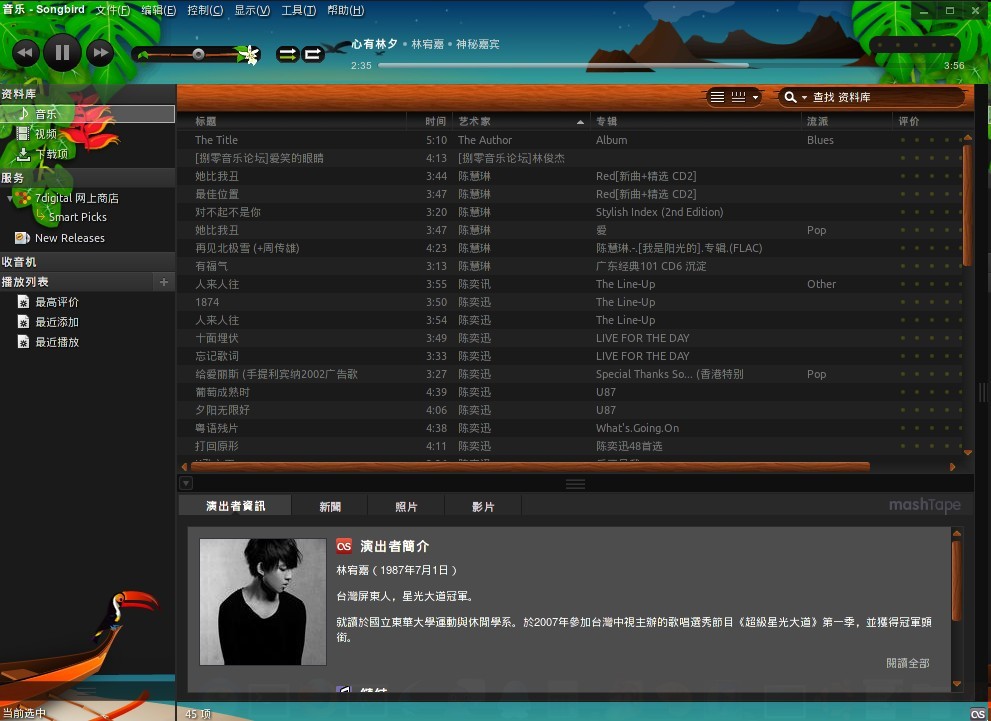Toggle repeat playback mode

[313, 54]
